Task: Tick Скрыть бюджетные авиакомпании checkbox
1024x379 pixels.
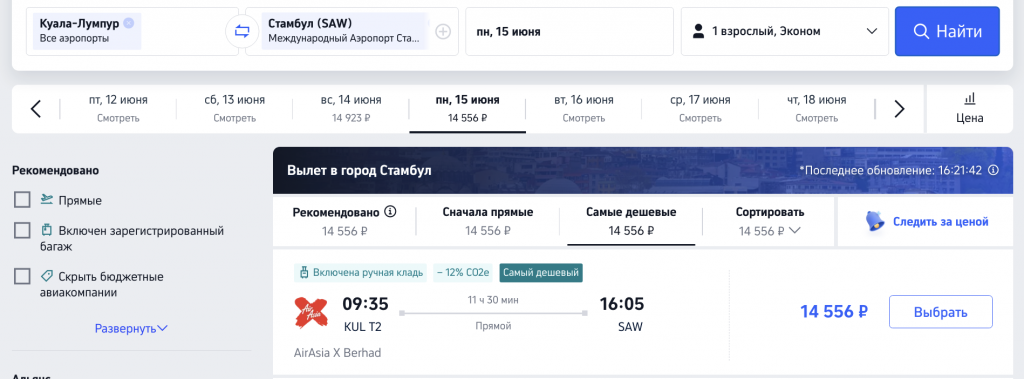Action: (x=22, y=276)
